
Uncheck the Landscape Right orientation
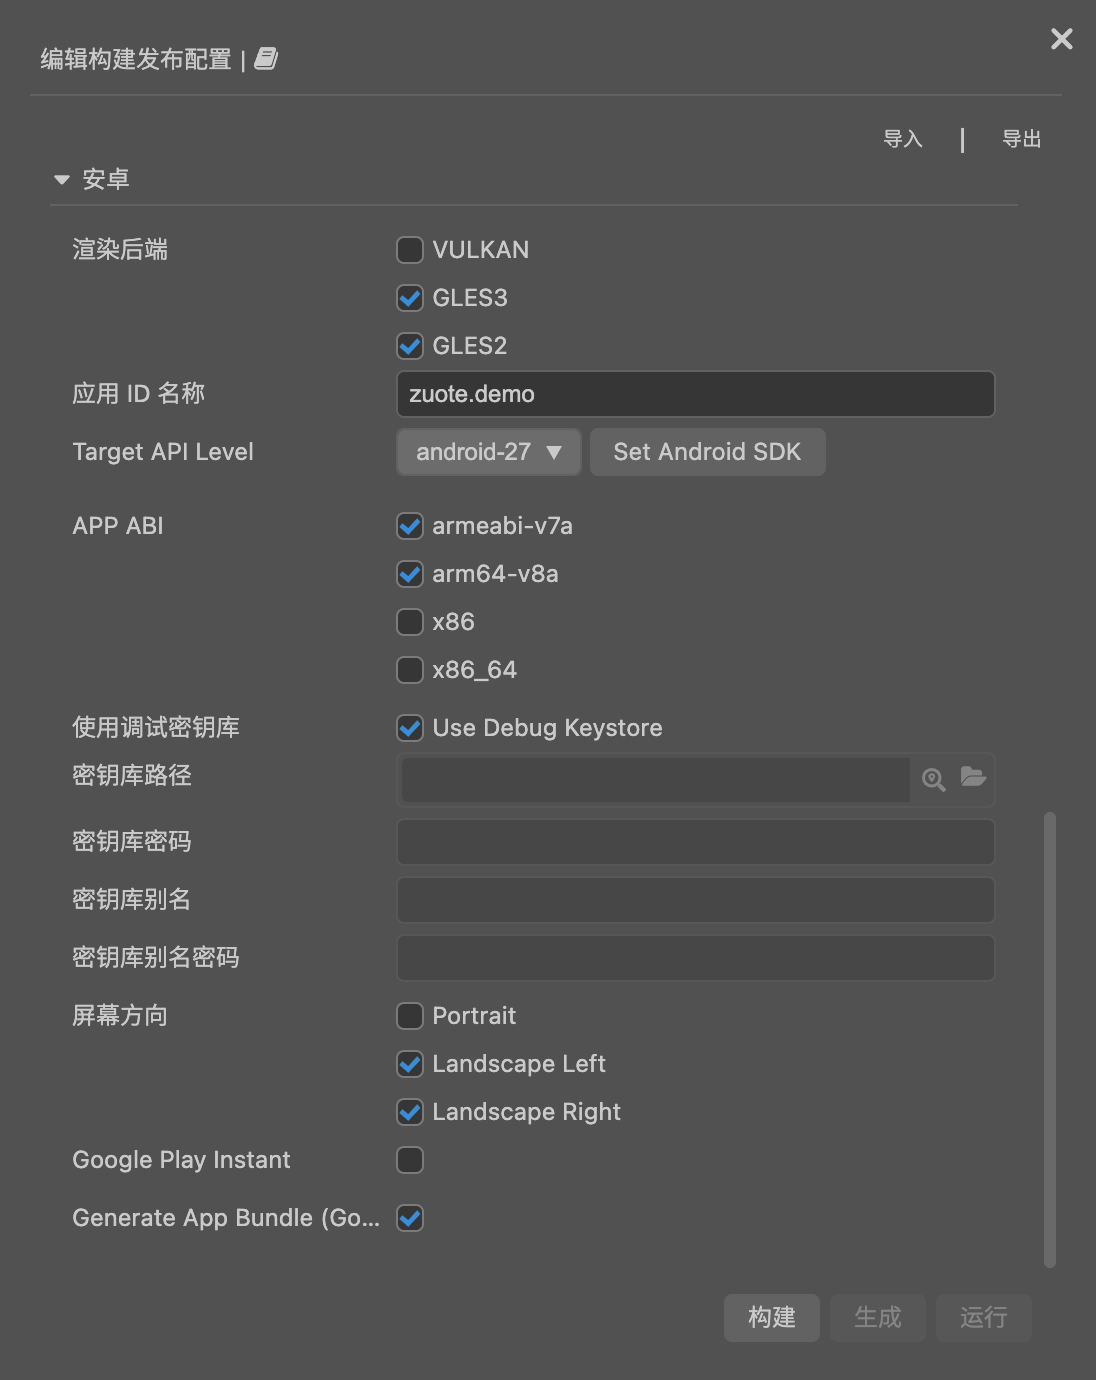(x=410, y=1112)
